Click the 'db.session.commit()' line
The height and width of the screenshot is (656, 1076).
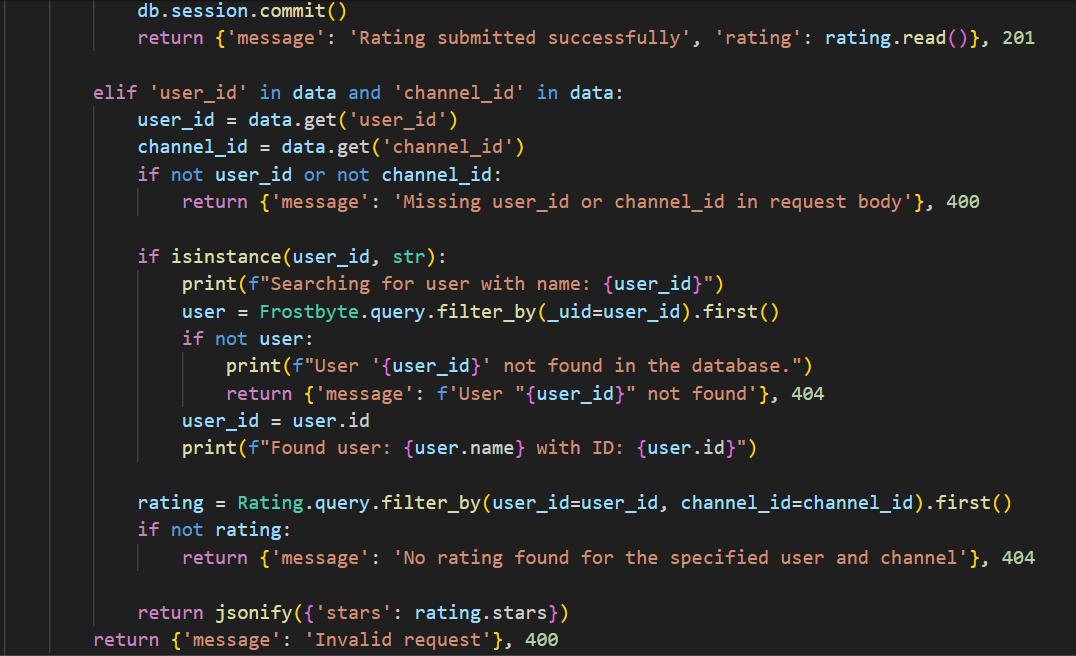(x=242, y=11)
